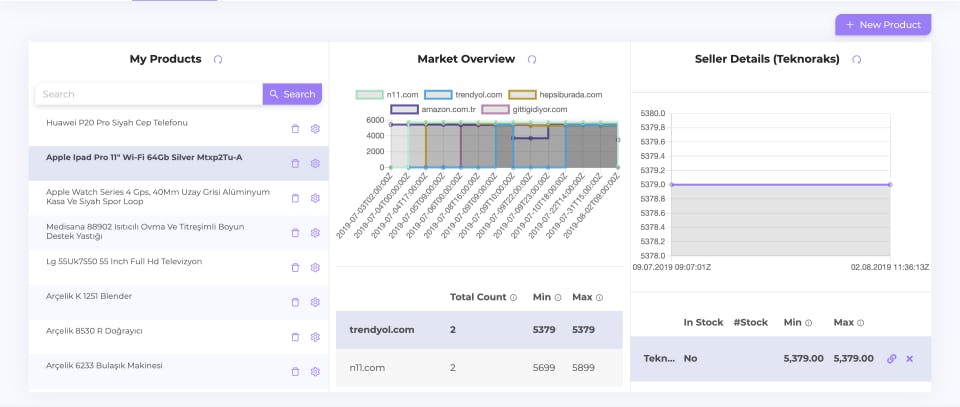Remove Teknoraks seller with X icon
960x407 pixels.
(909, 359)
